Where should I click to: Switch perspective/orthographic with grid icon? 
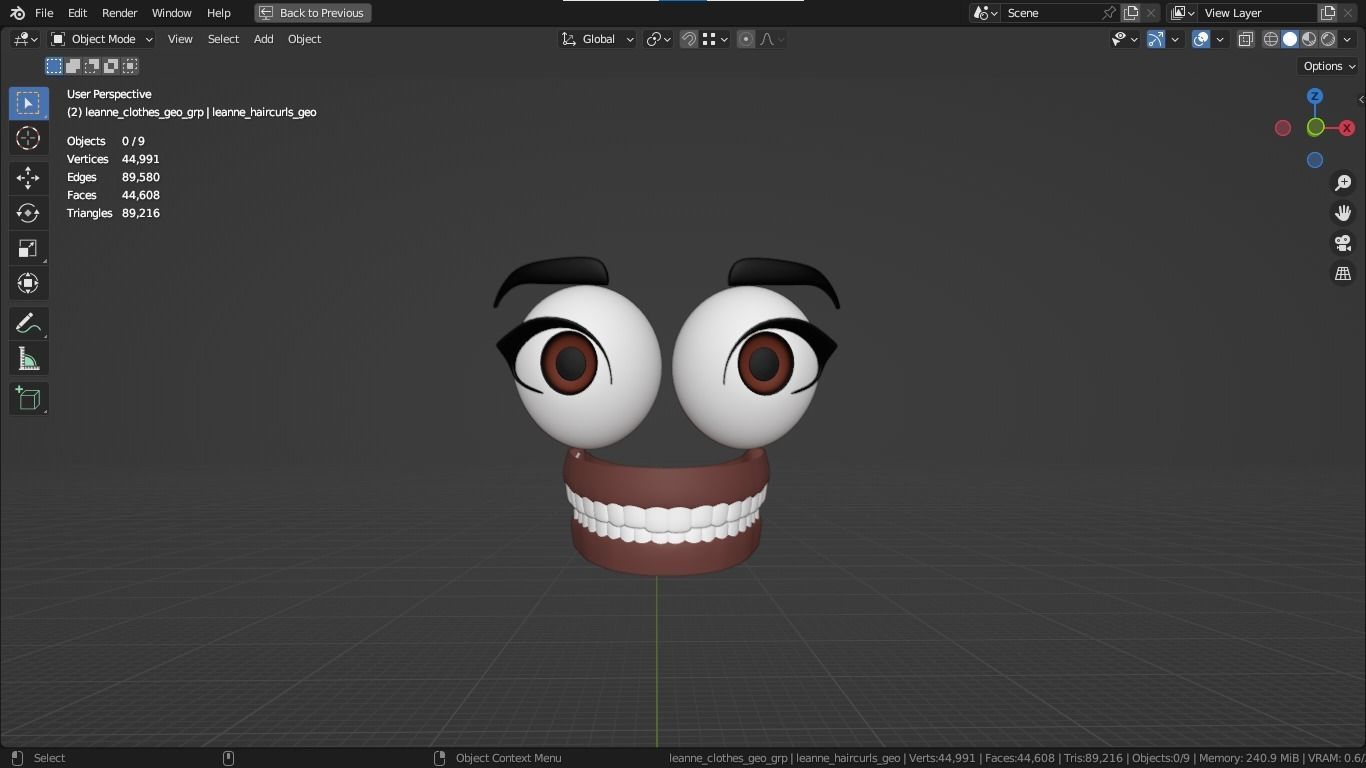point(1343,273)
